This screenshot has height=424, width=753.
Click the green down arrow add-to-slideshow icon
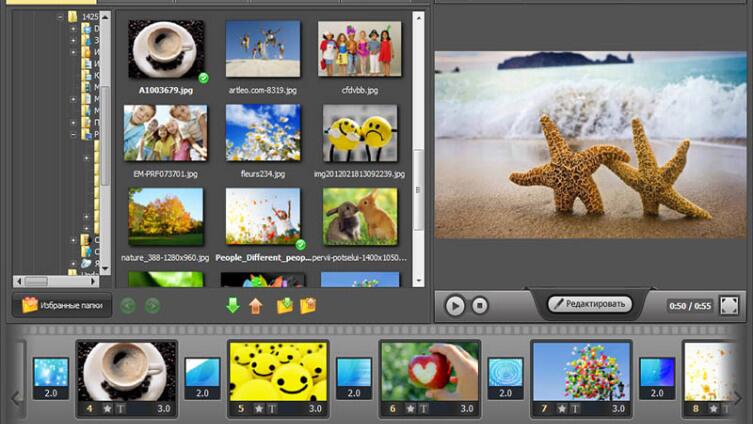[233, 306]
